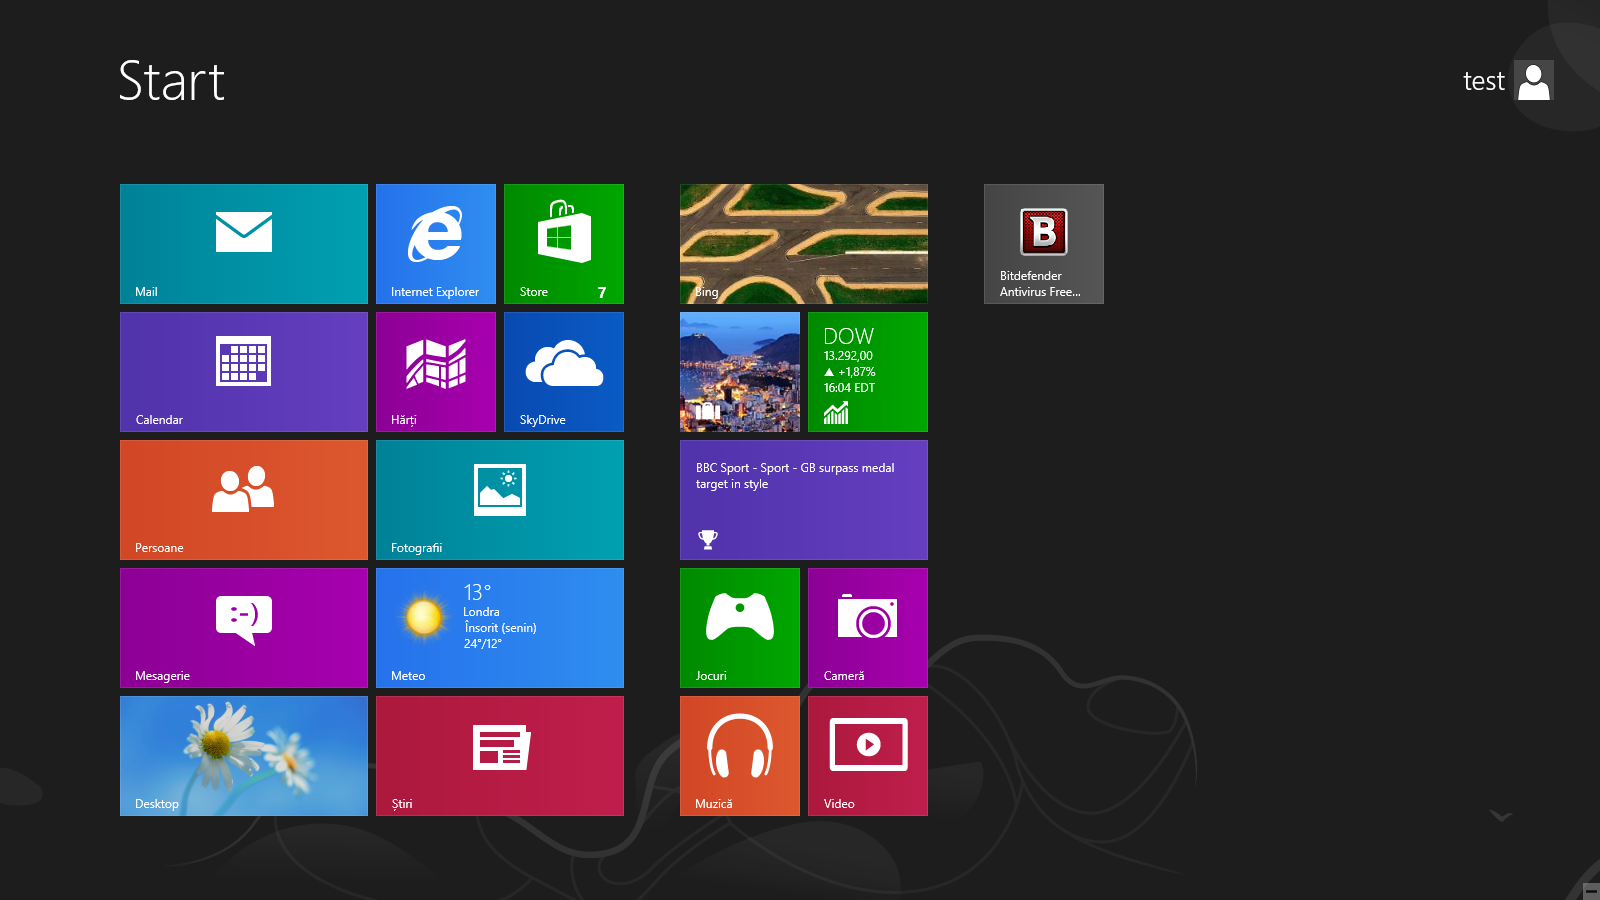1600x900 pixels.
Task: Open the Persoane people tile
Action: tap(244, 500)
